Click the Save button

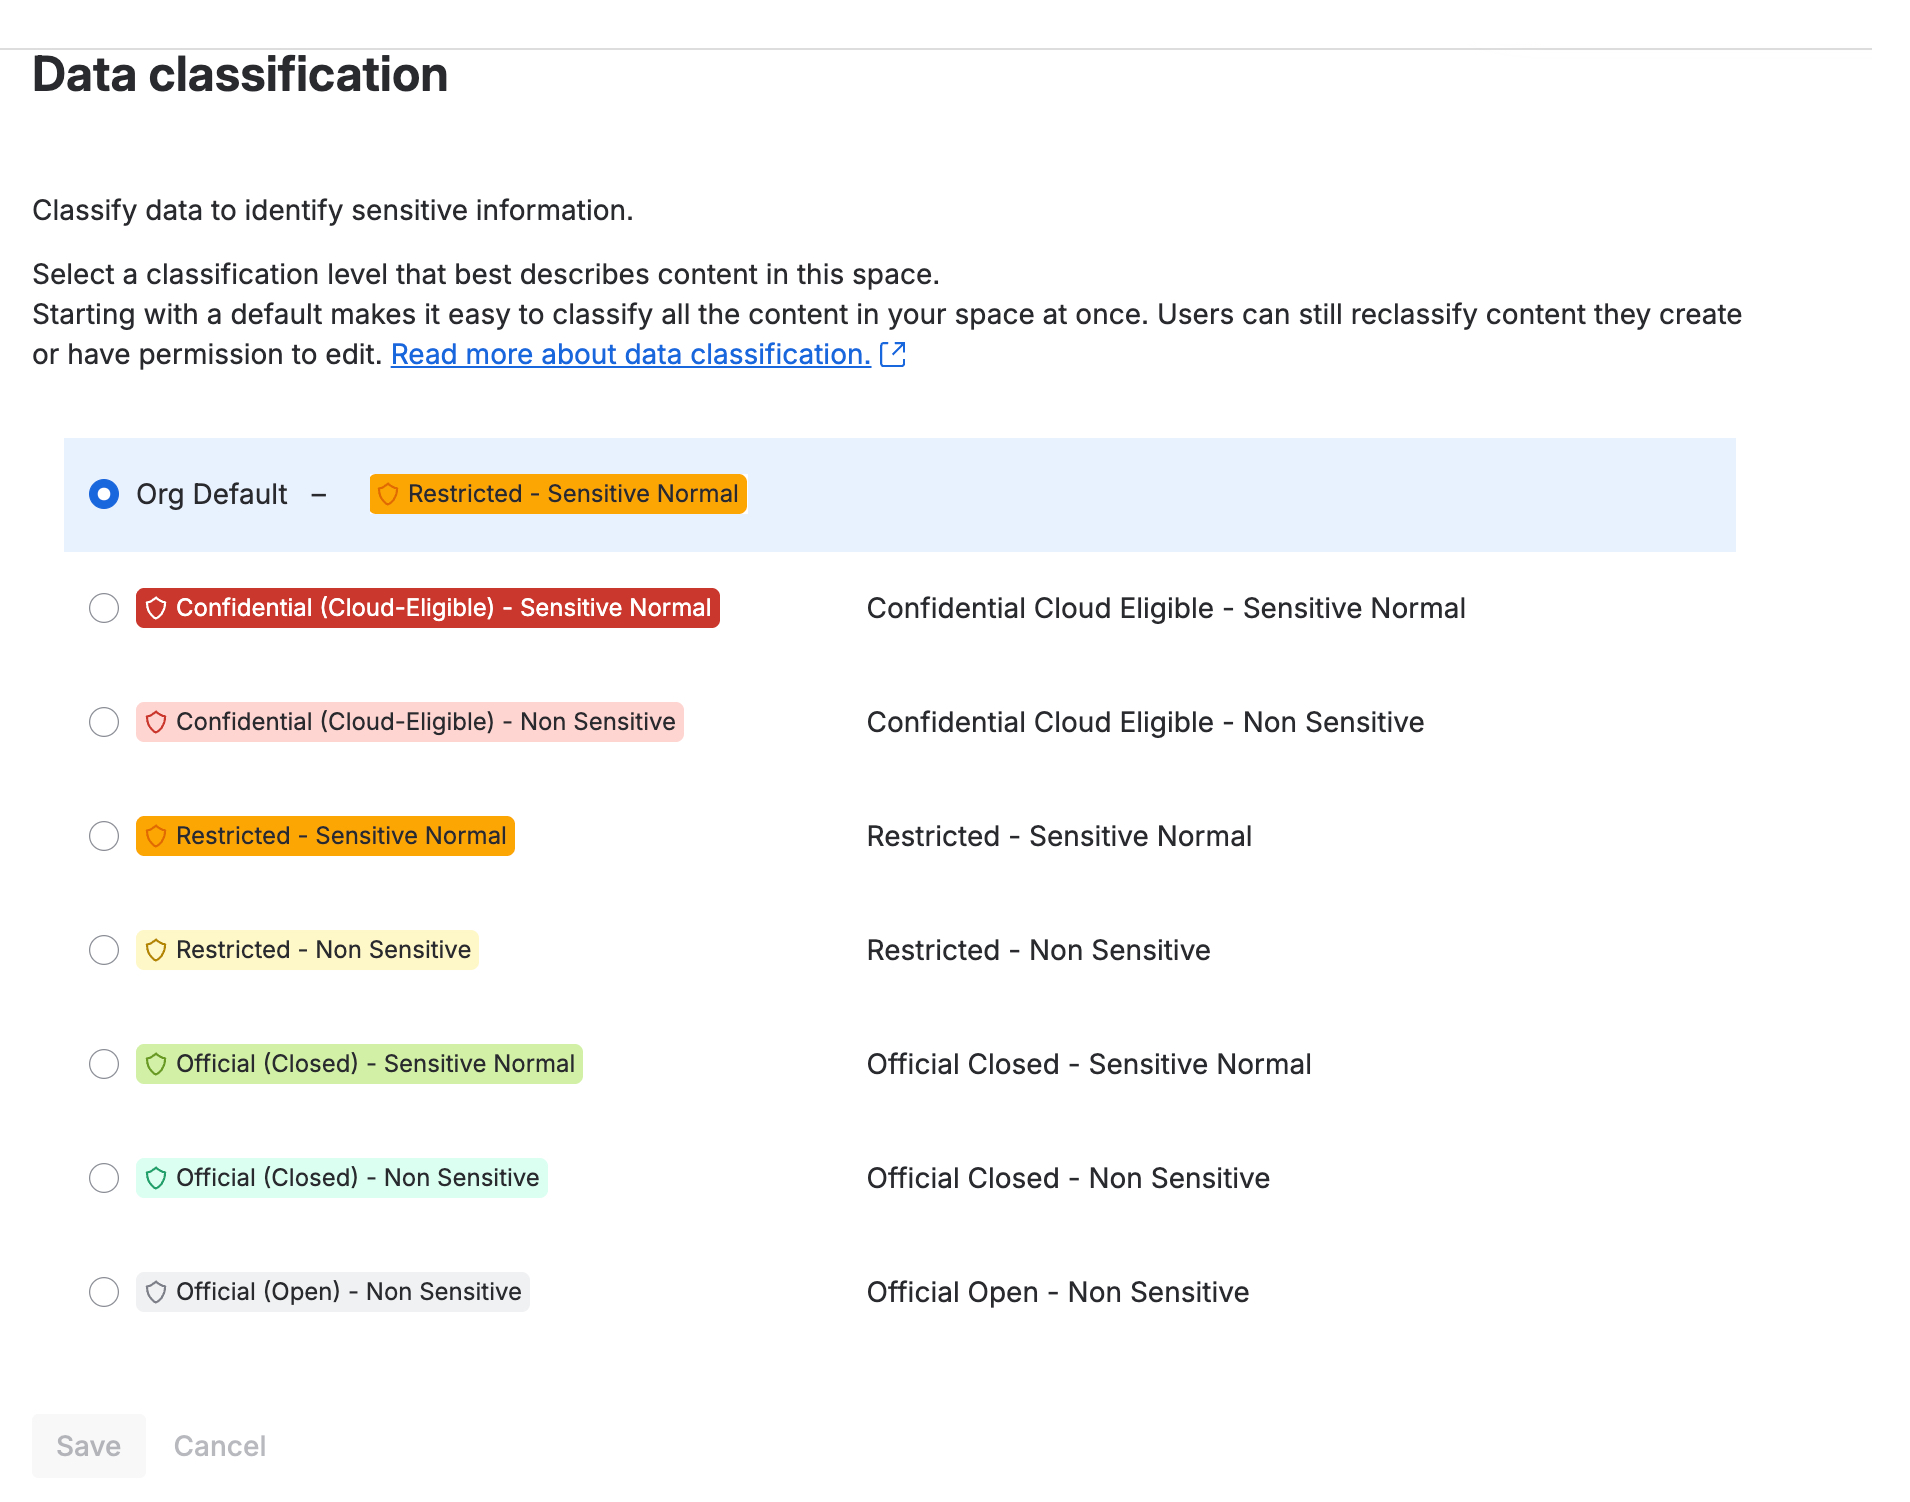click(x=89, y=1446)
